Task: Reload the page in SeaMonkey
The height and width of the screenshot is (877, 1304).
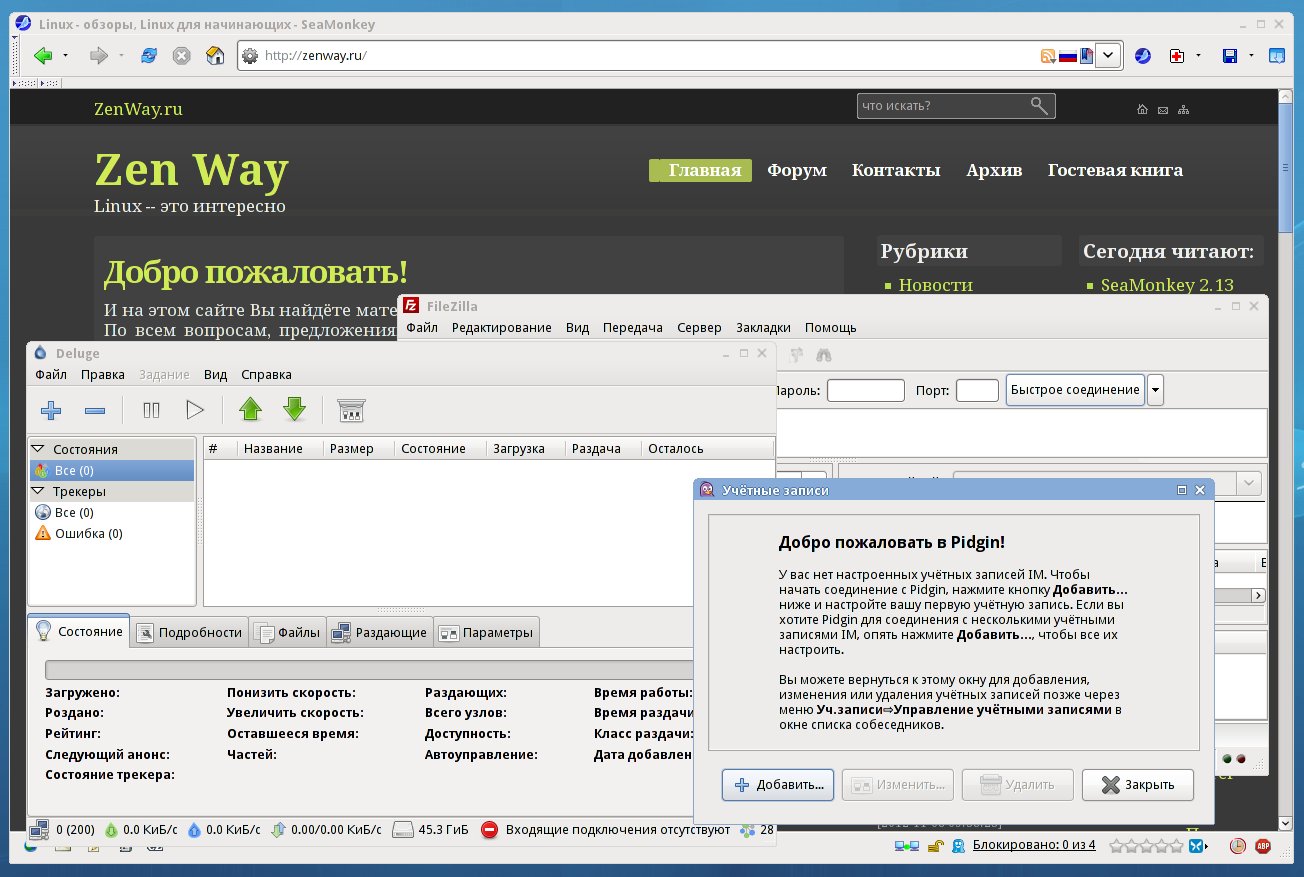Action: point(149,56)
